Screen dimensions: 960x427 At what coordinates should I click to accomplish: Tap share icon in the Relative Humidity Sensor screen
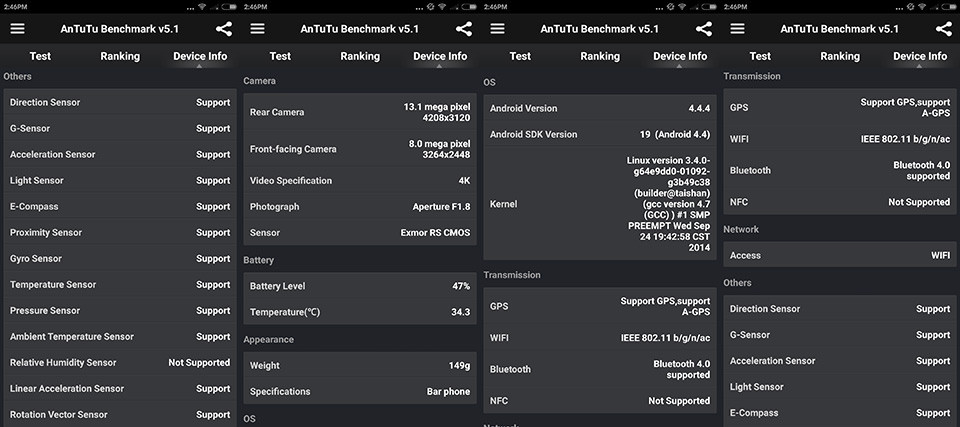tap(224, 29)
